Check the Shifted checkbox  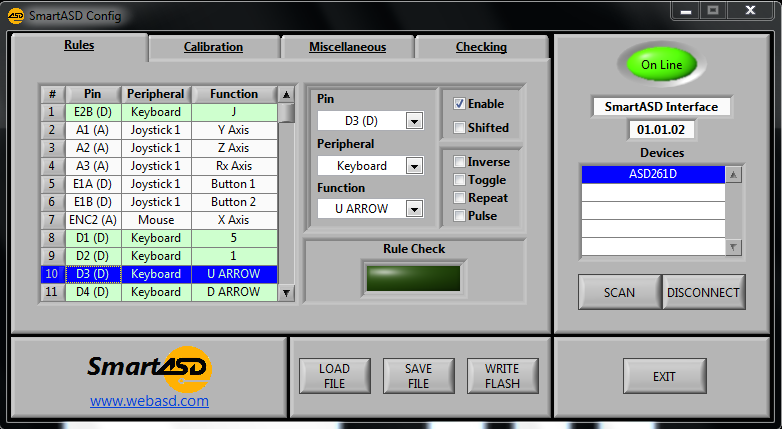(459, 128)
